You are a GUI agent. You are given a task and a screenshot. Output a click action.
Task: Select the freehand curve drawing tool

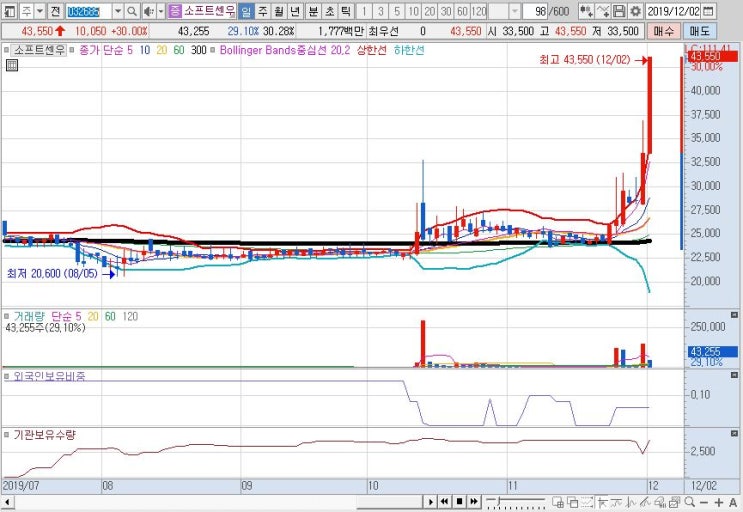pos(645,502)
